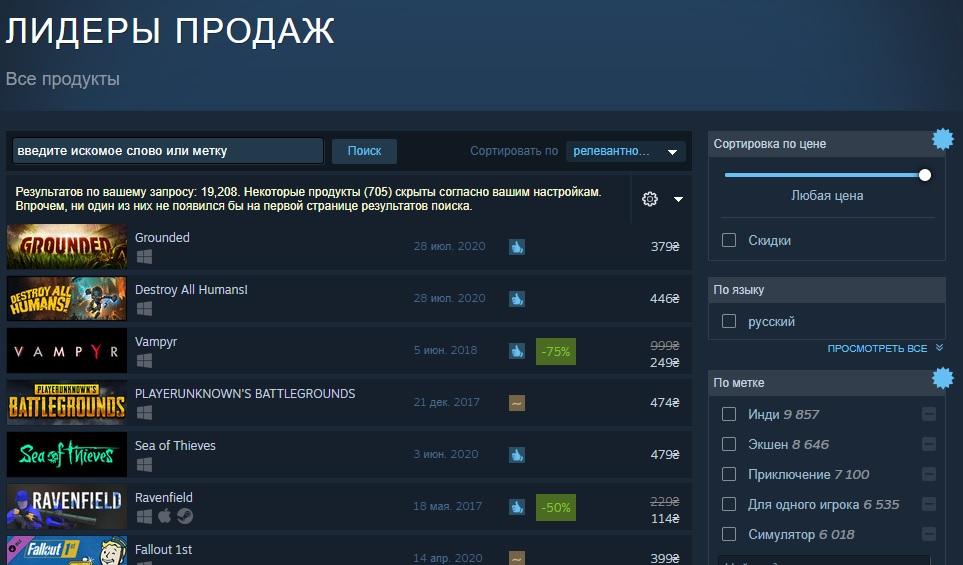Click the Battlegrounds capsule thumbnail
The height and width of the screenshot is (565, 963).
tap(66, 402)
